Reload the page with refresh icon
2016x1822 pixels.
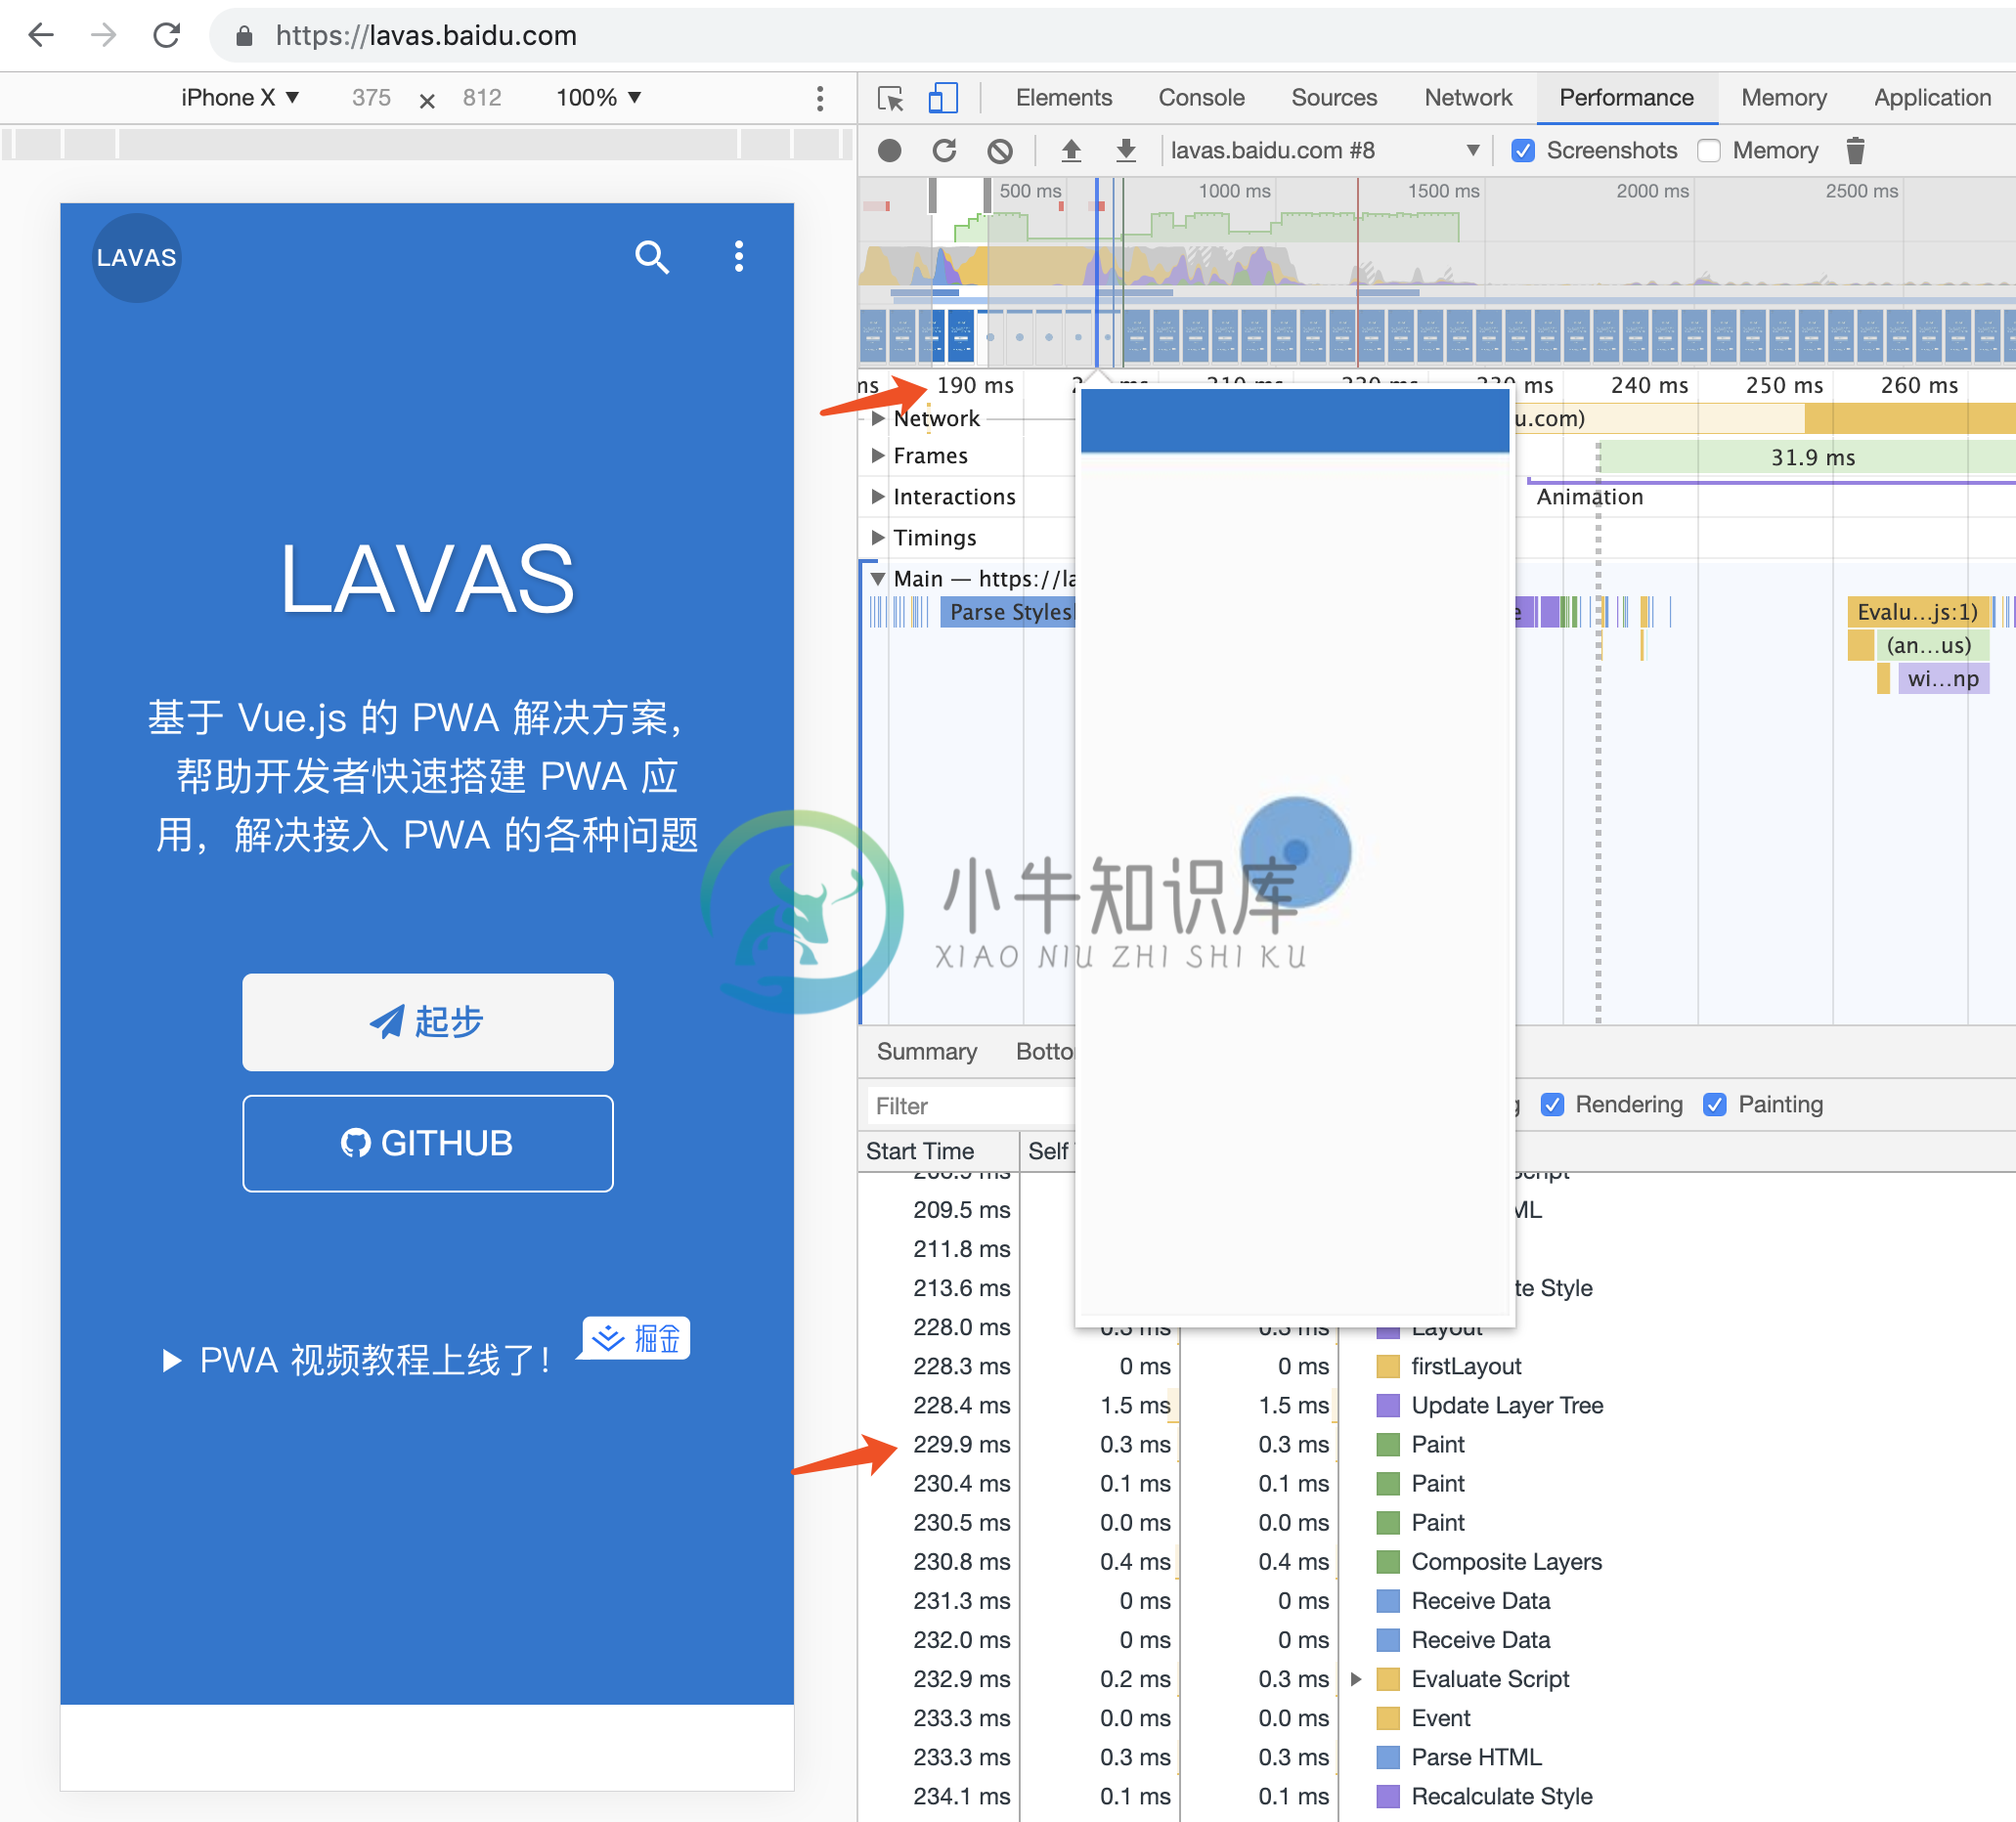[166, 36]
